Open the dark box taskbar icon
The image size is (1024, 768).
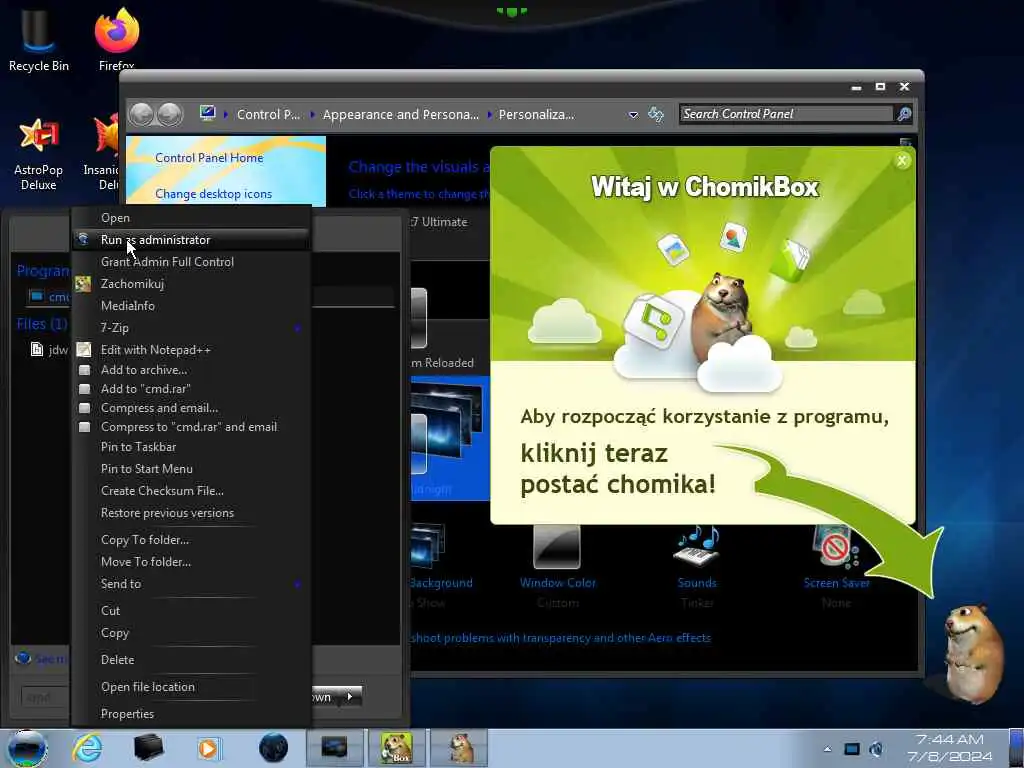(x=148, y=748)
